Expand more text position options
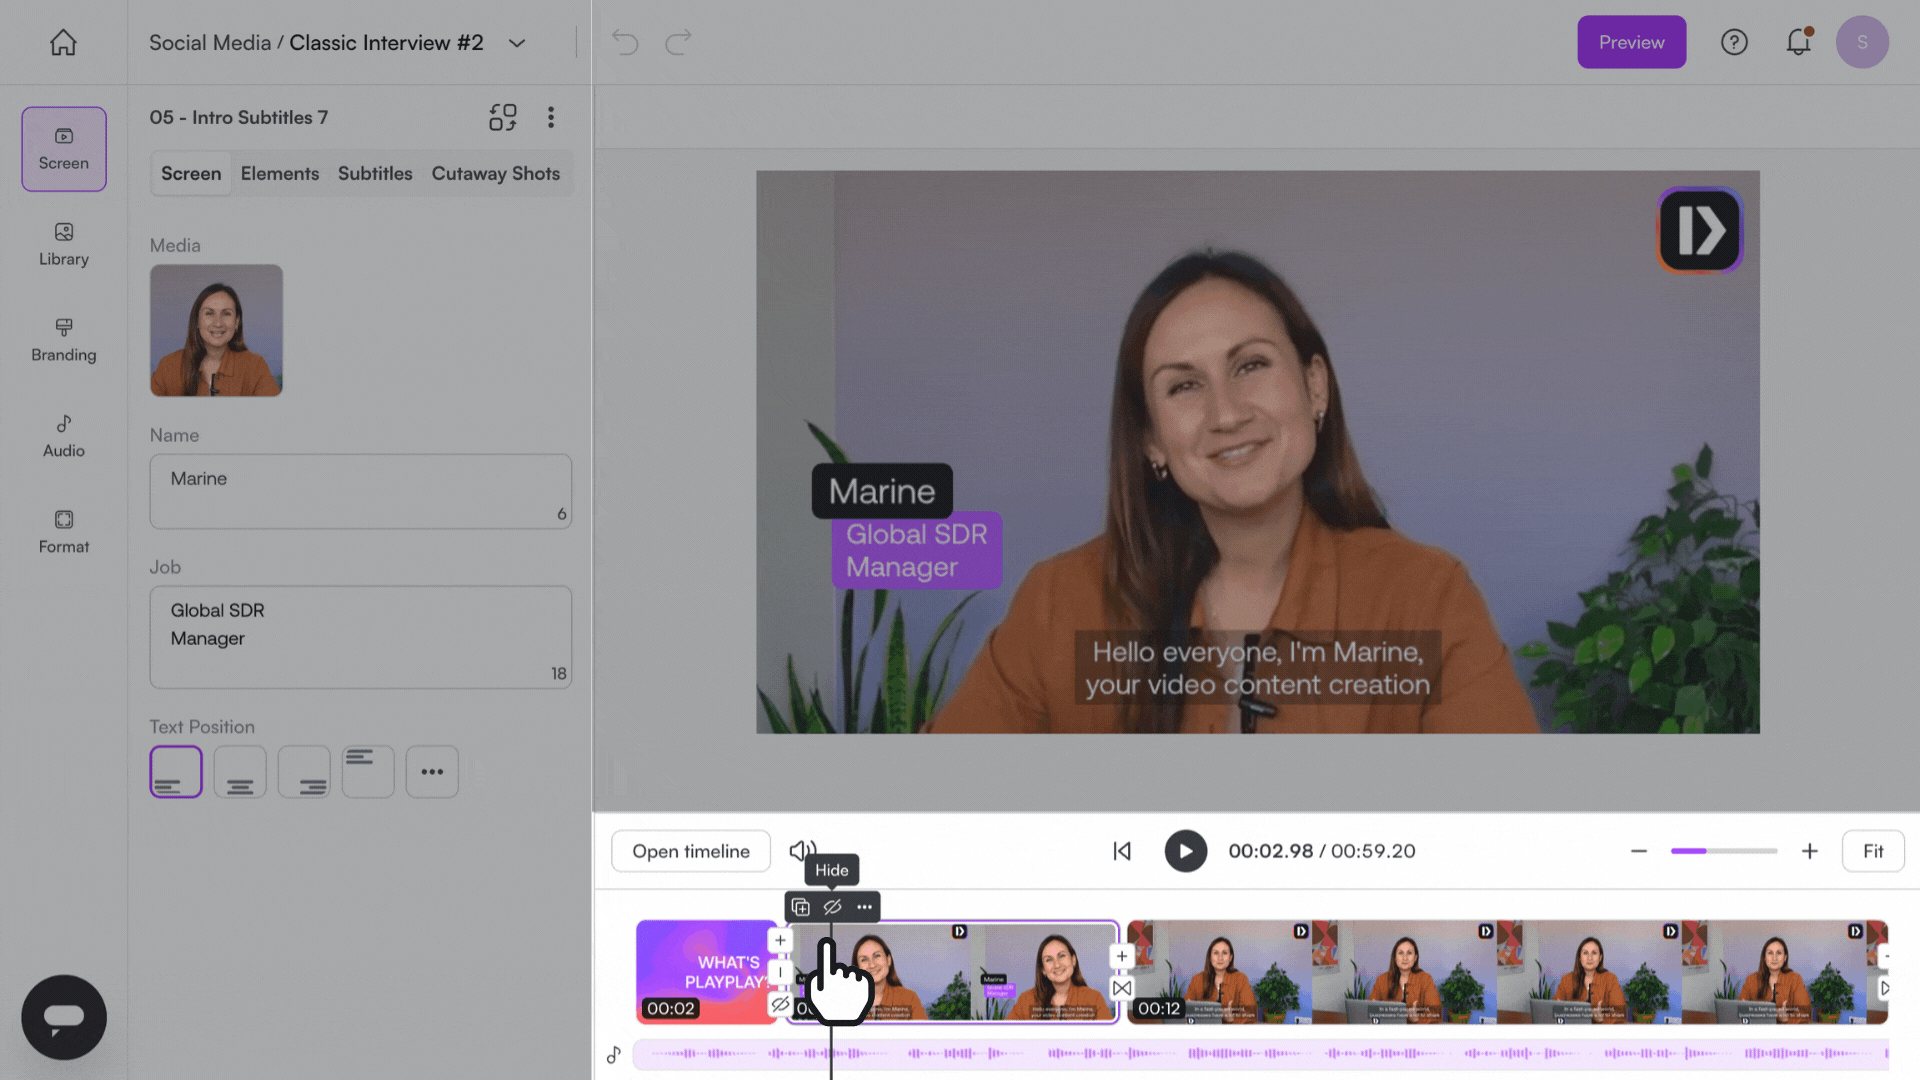This screenshot has height=1080, width=1920. [432, 772]
